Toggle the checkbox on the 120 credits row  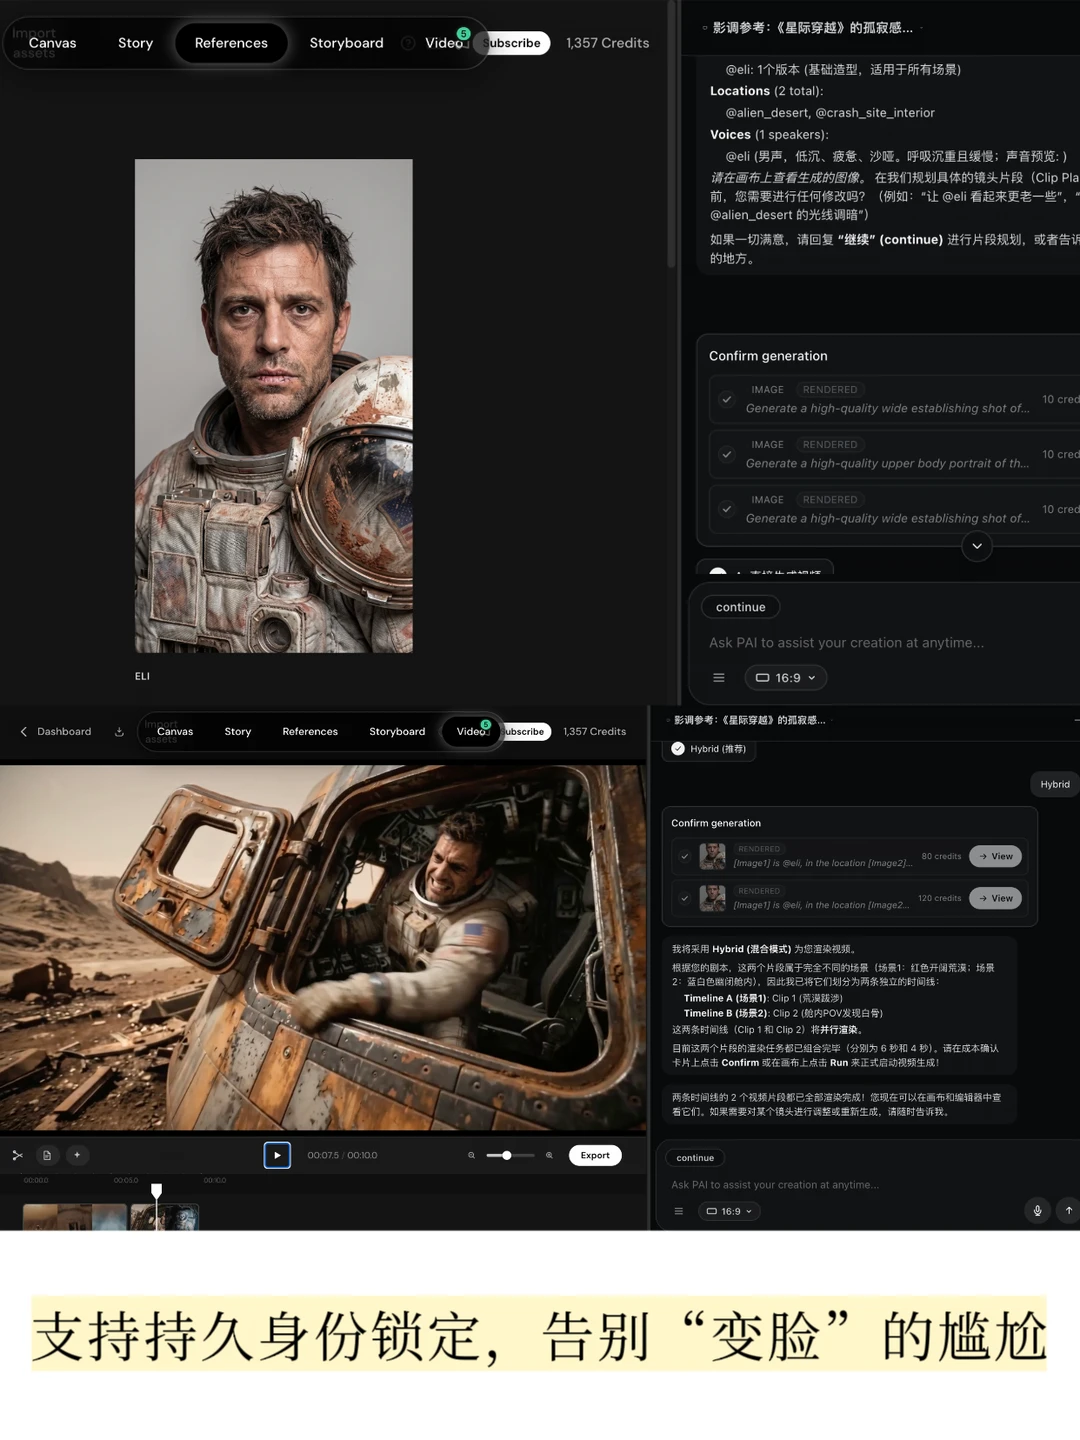point(684,898)
